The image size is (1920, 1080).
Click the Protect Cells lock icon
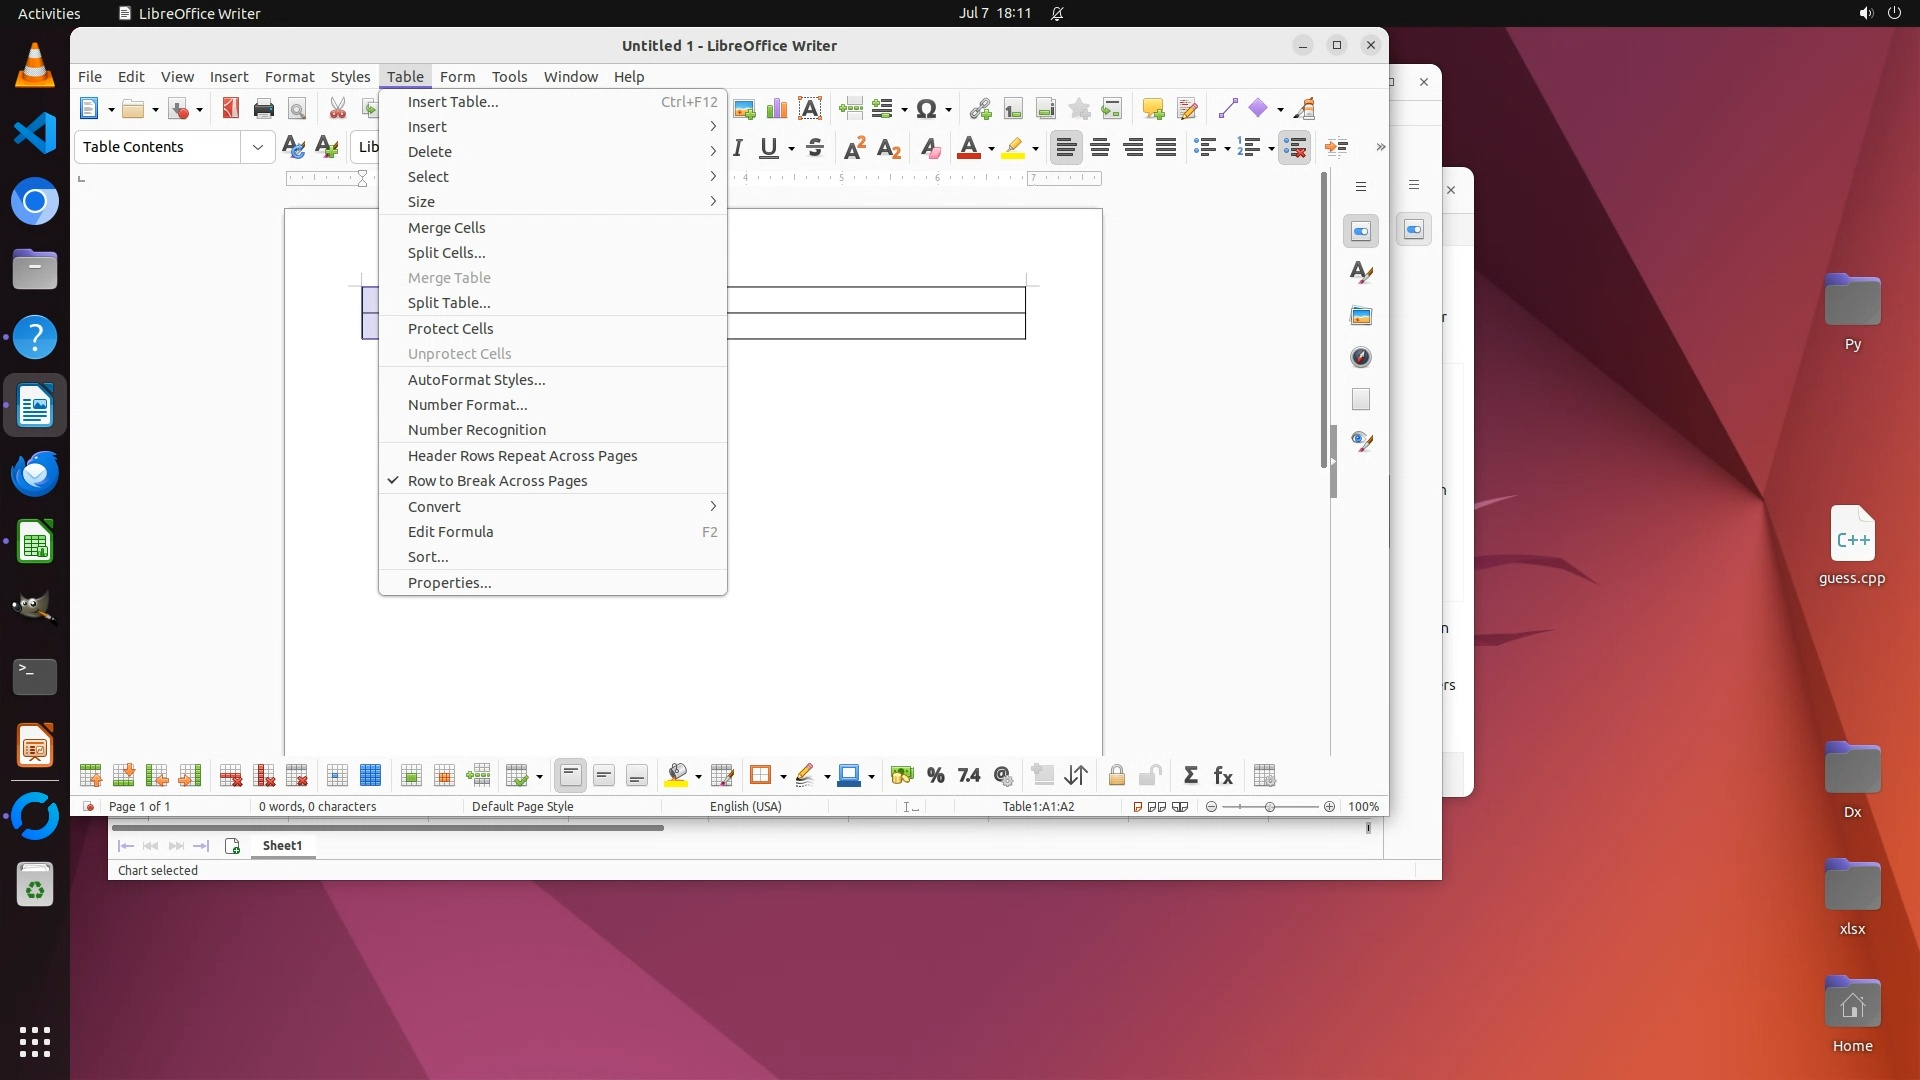(x=1116, y=776)
